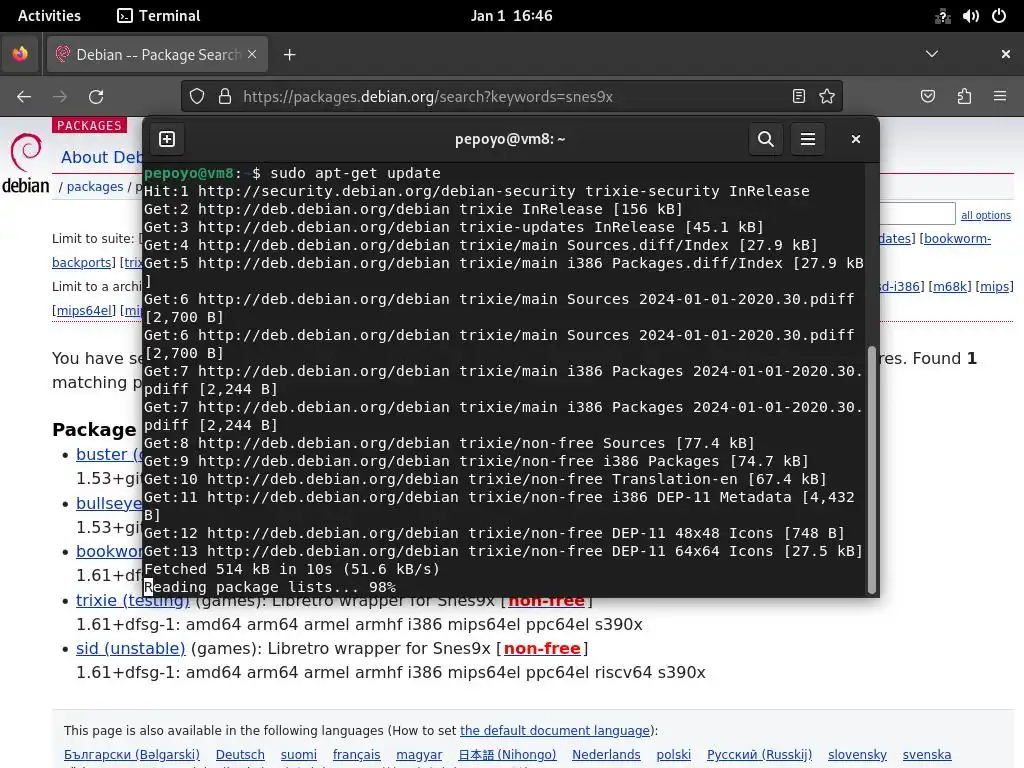
Task: Show site security lock info
Action: [225, 97]
